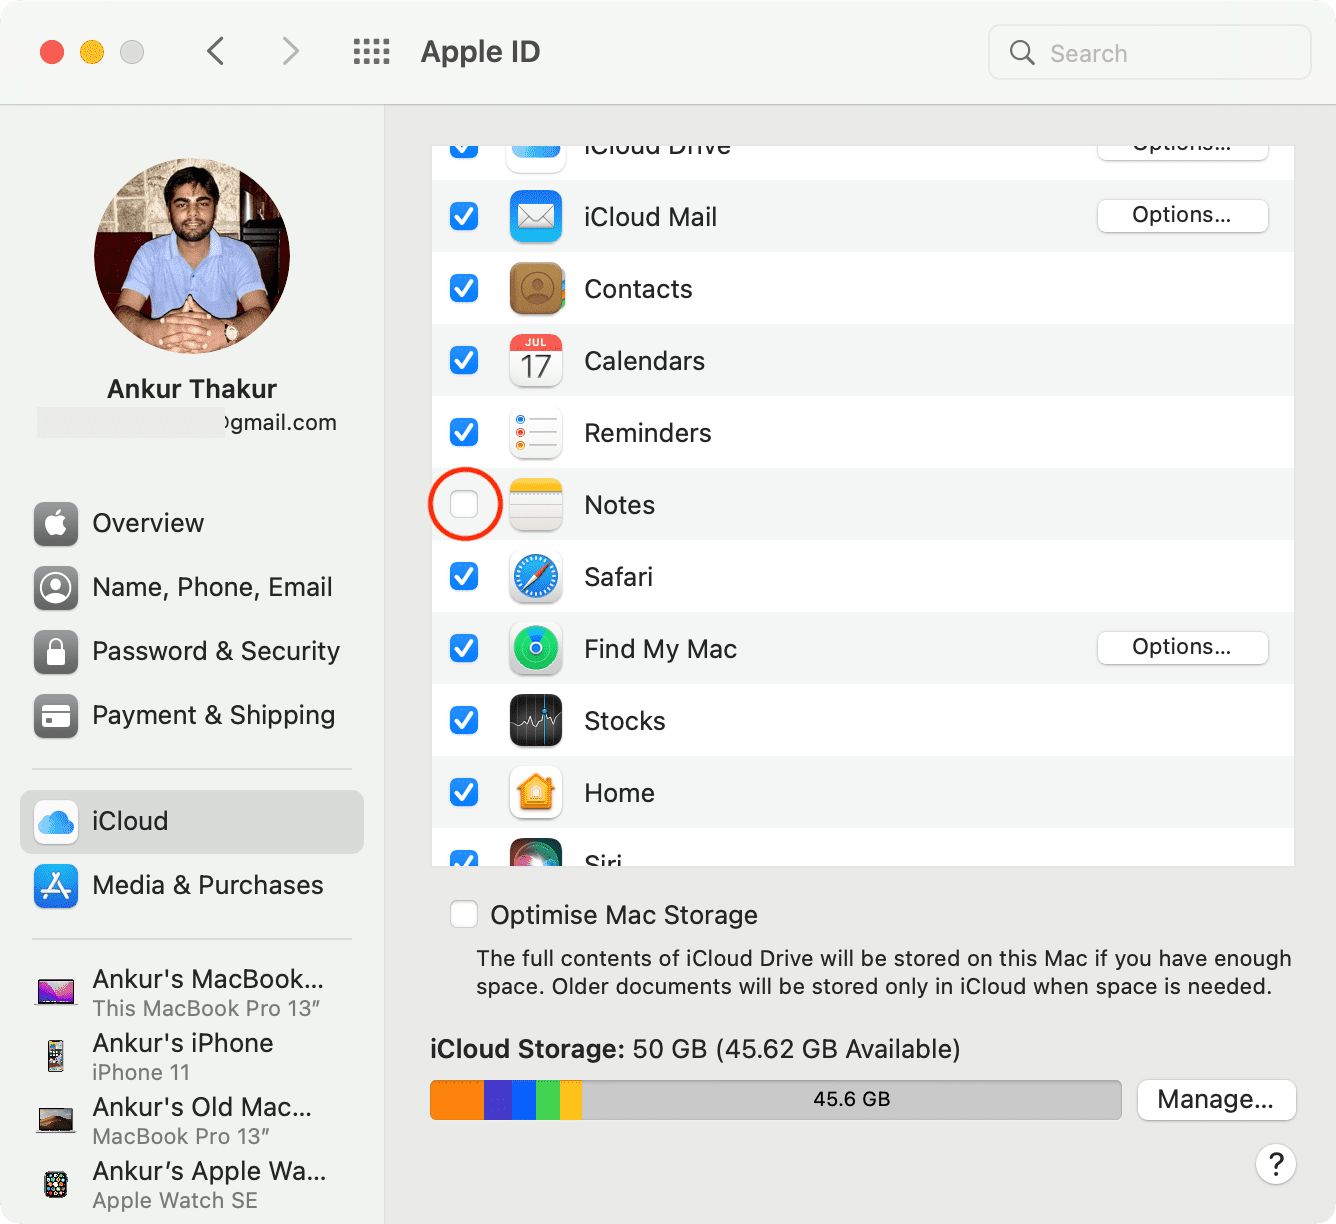This screenshot has height=1224, width=1336.
Task: Click the Contacts app icon
Action: point(536,288)
